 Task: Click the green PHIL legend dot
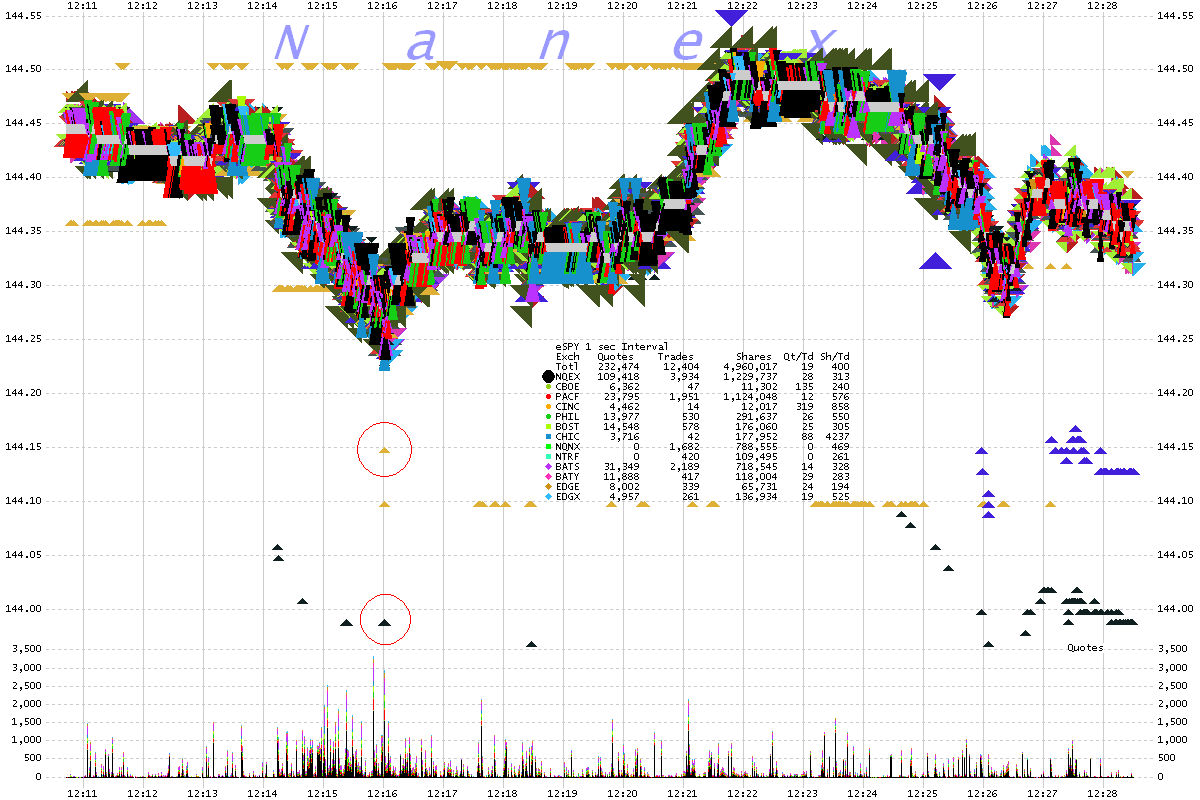tap(547, 416)
